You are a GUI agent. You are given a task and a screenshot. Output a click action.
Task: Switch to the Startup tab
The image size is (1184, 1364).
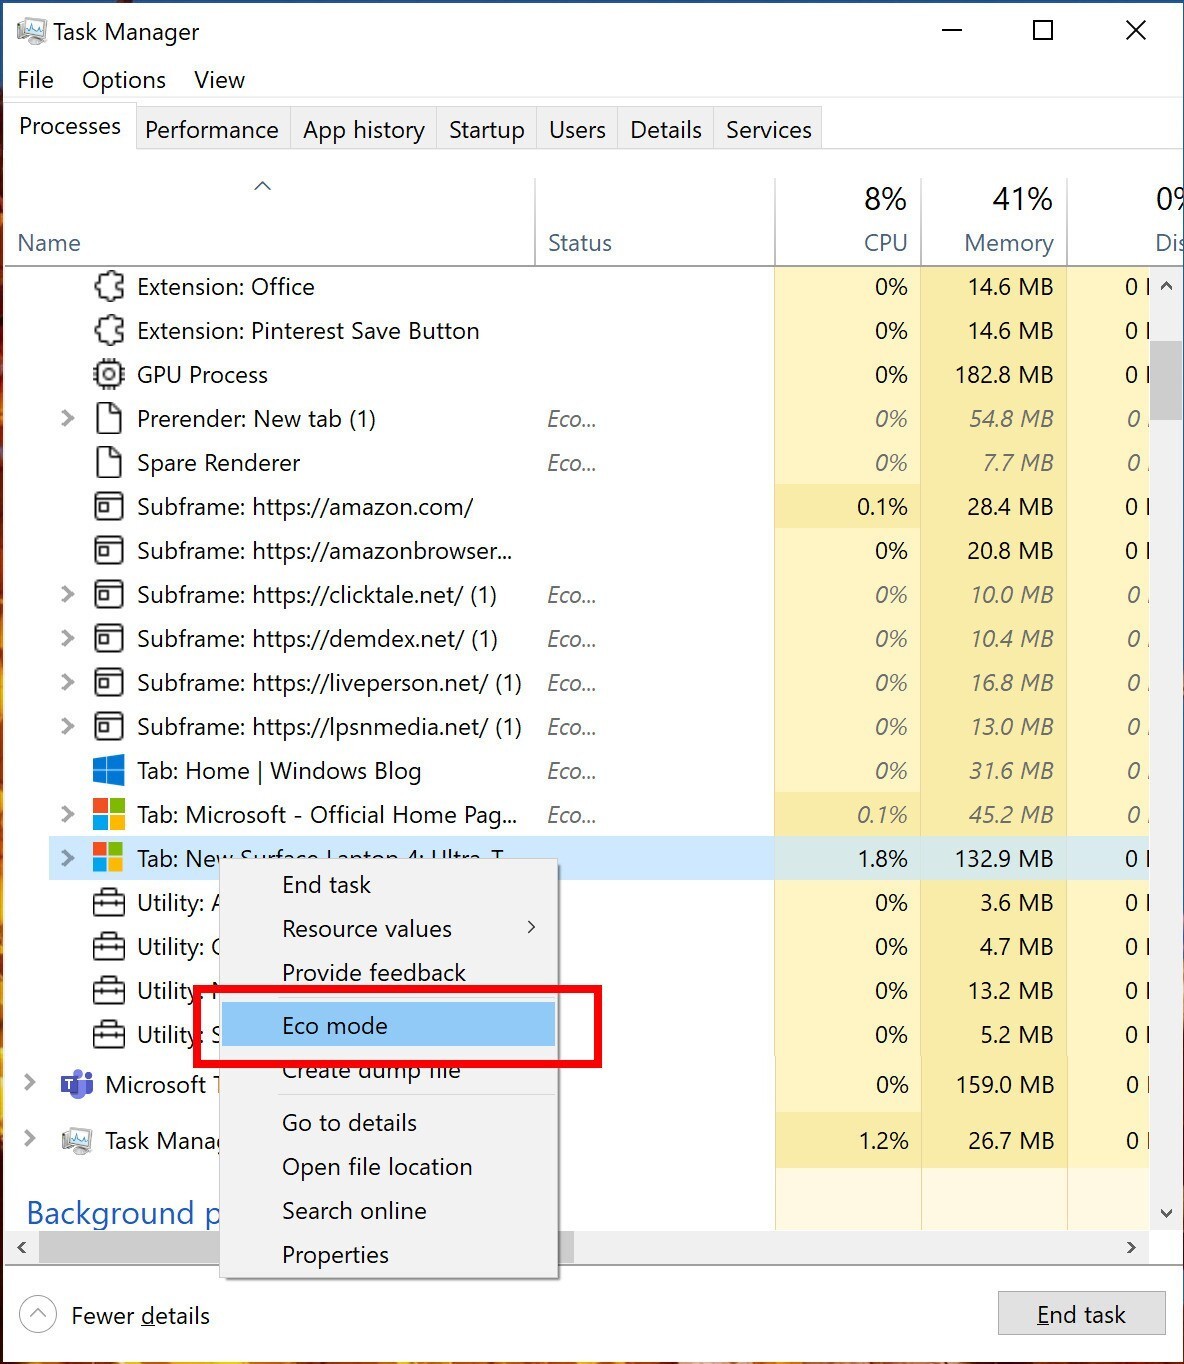click(487, 130)
